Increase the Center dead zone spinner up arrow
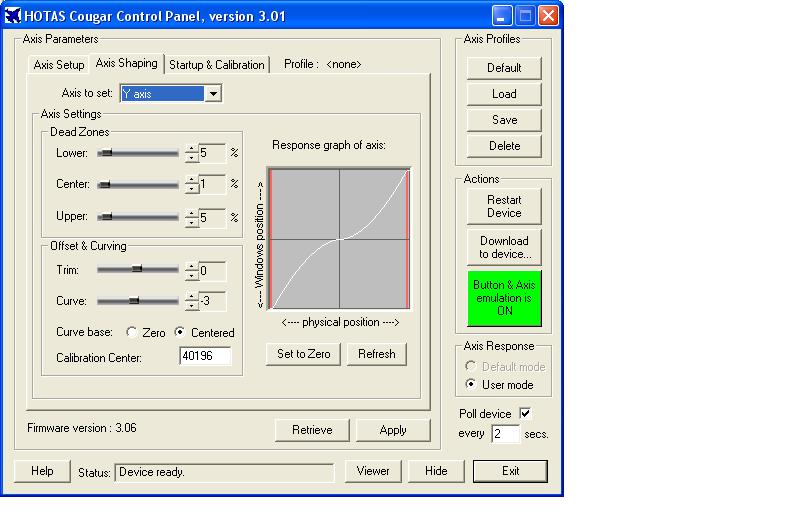This screenshot has width=800, height=512. (x=192, y=180)
